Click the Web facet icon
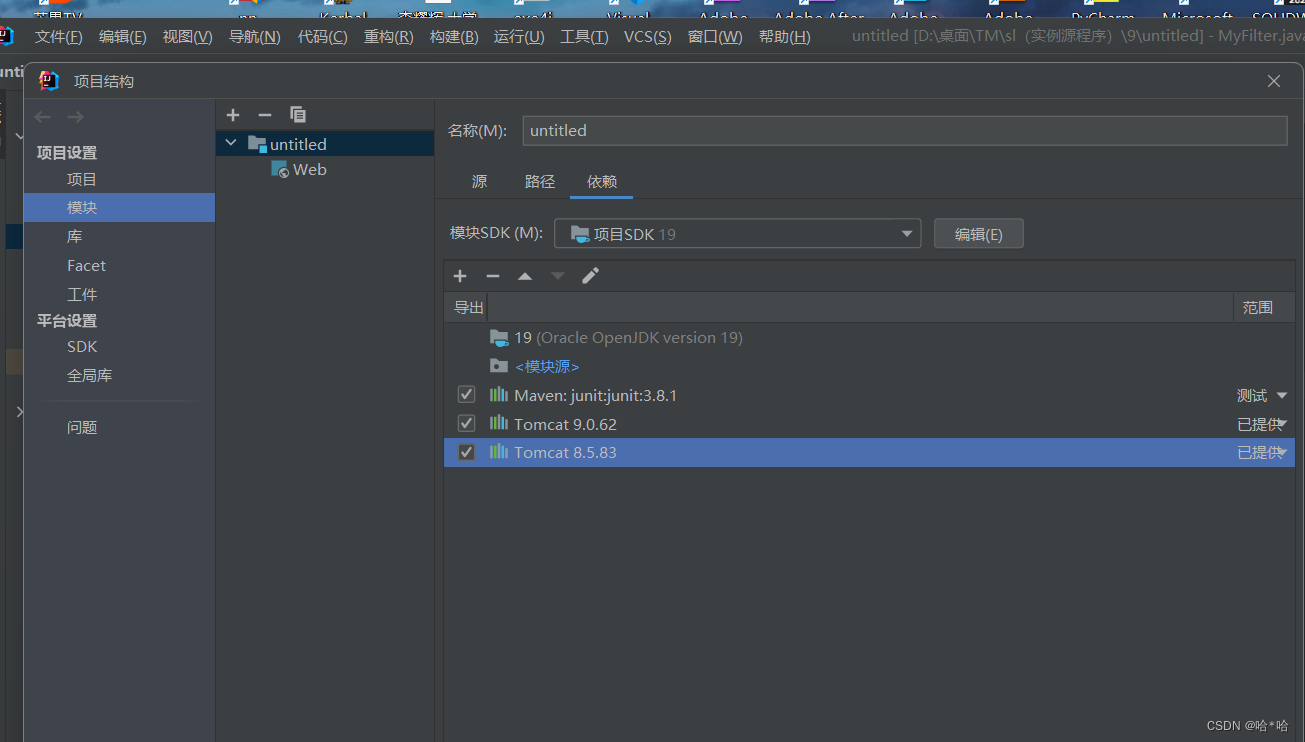1305x742 pixels. (x=280, y=170)
